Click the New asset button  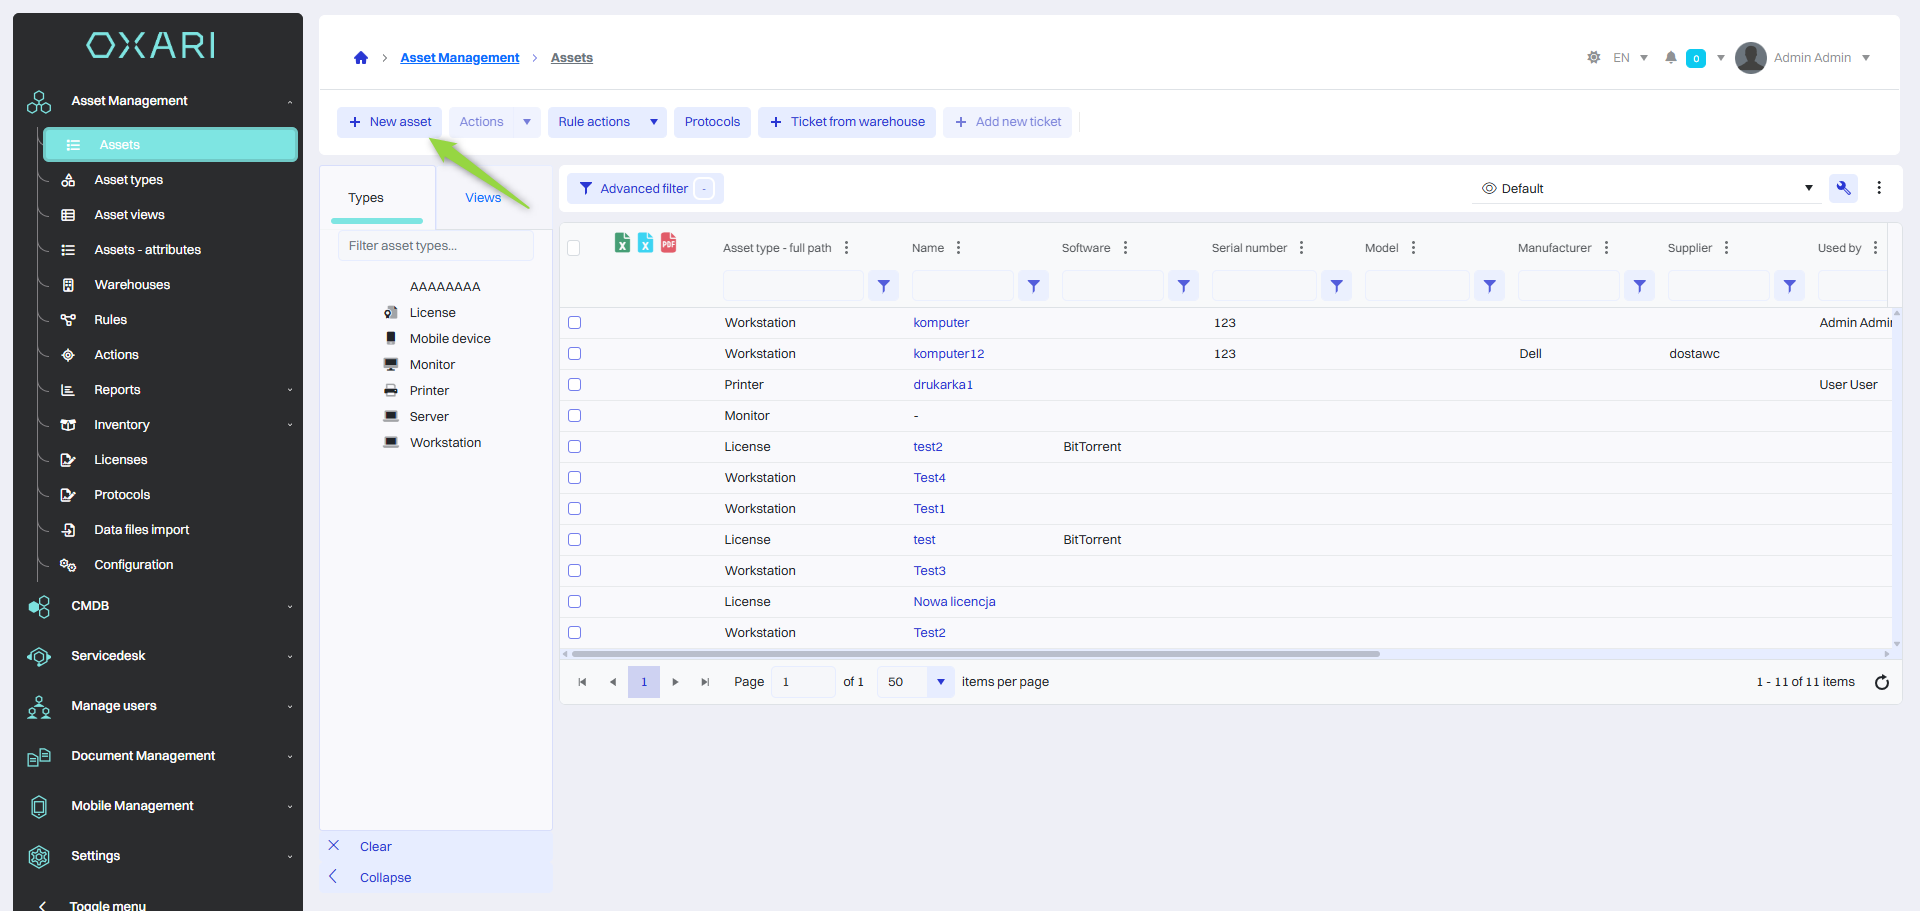[390, 122]
